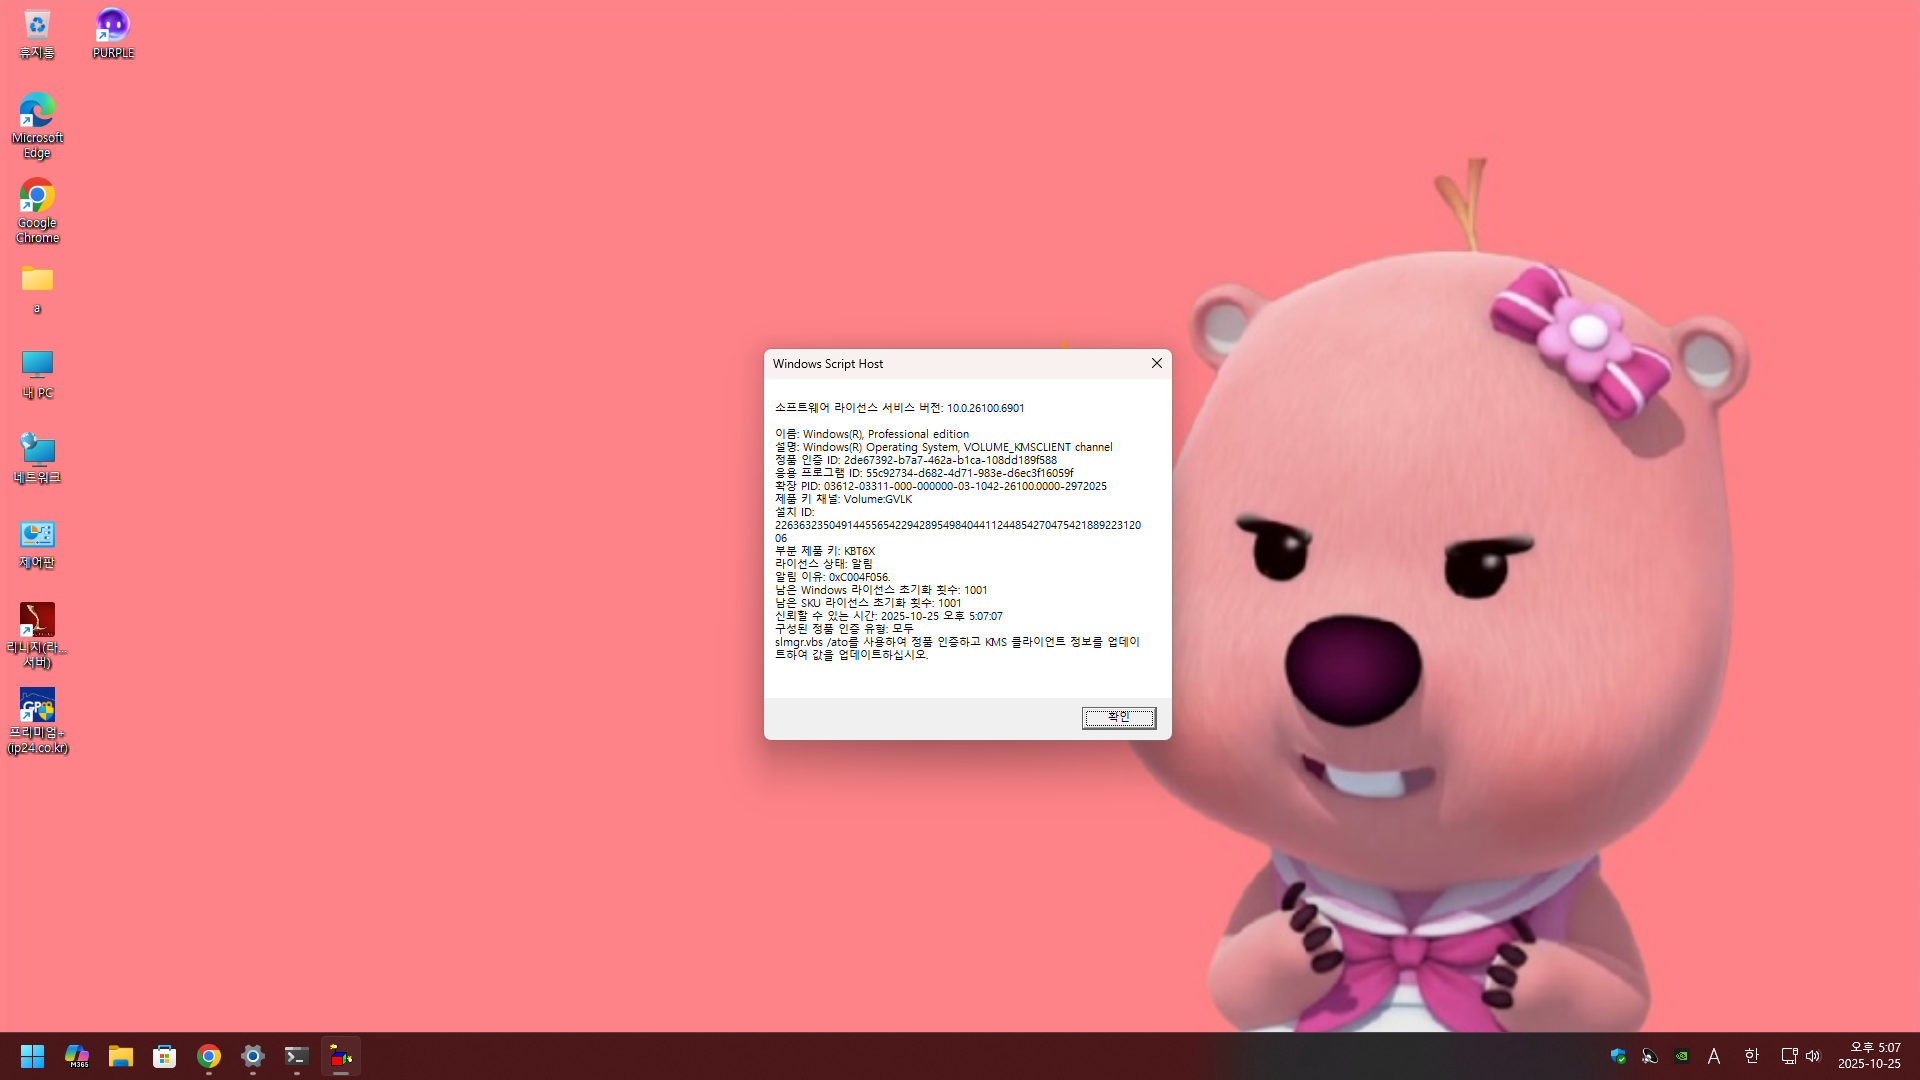Select the folder named a
Screen dimensions: 1920x1080
[37, 289]
